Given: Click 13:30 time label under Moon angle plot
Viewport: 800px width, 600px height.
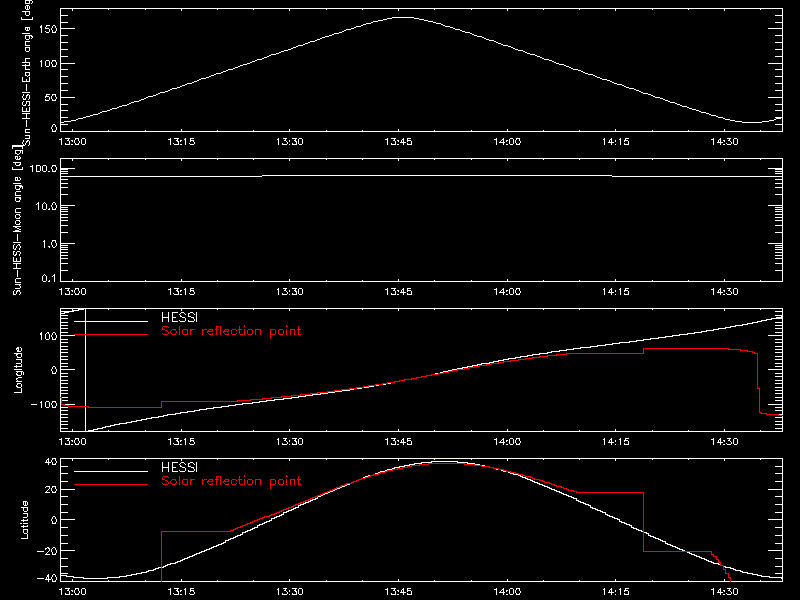Looking at the screenshot, I should tap(290, 291).
